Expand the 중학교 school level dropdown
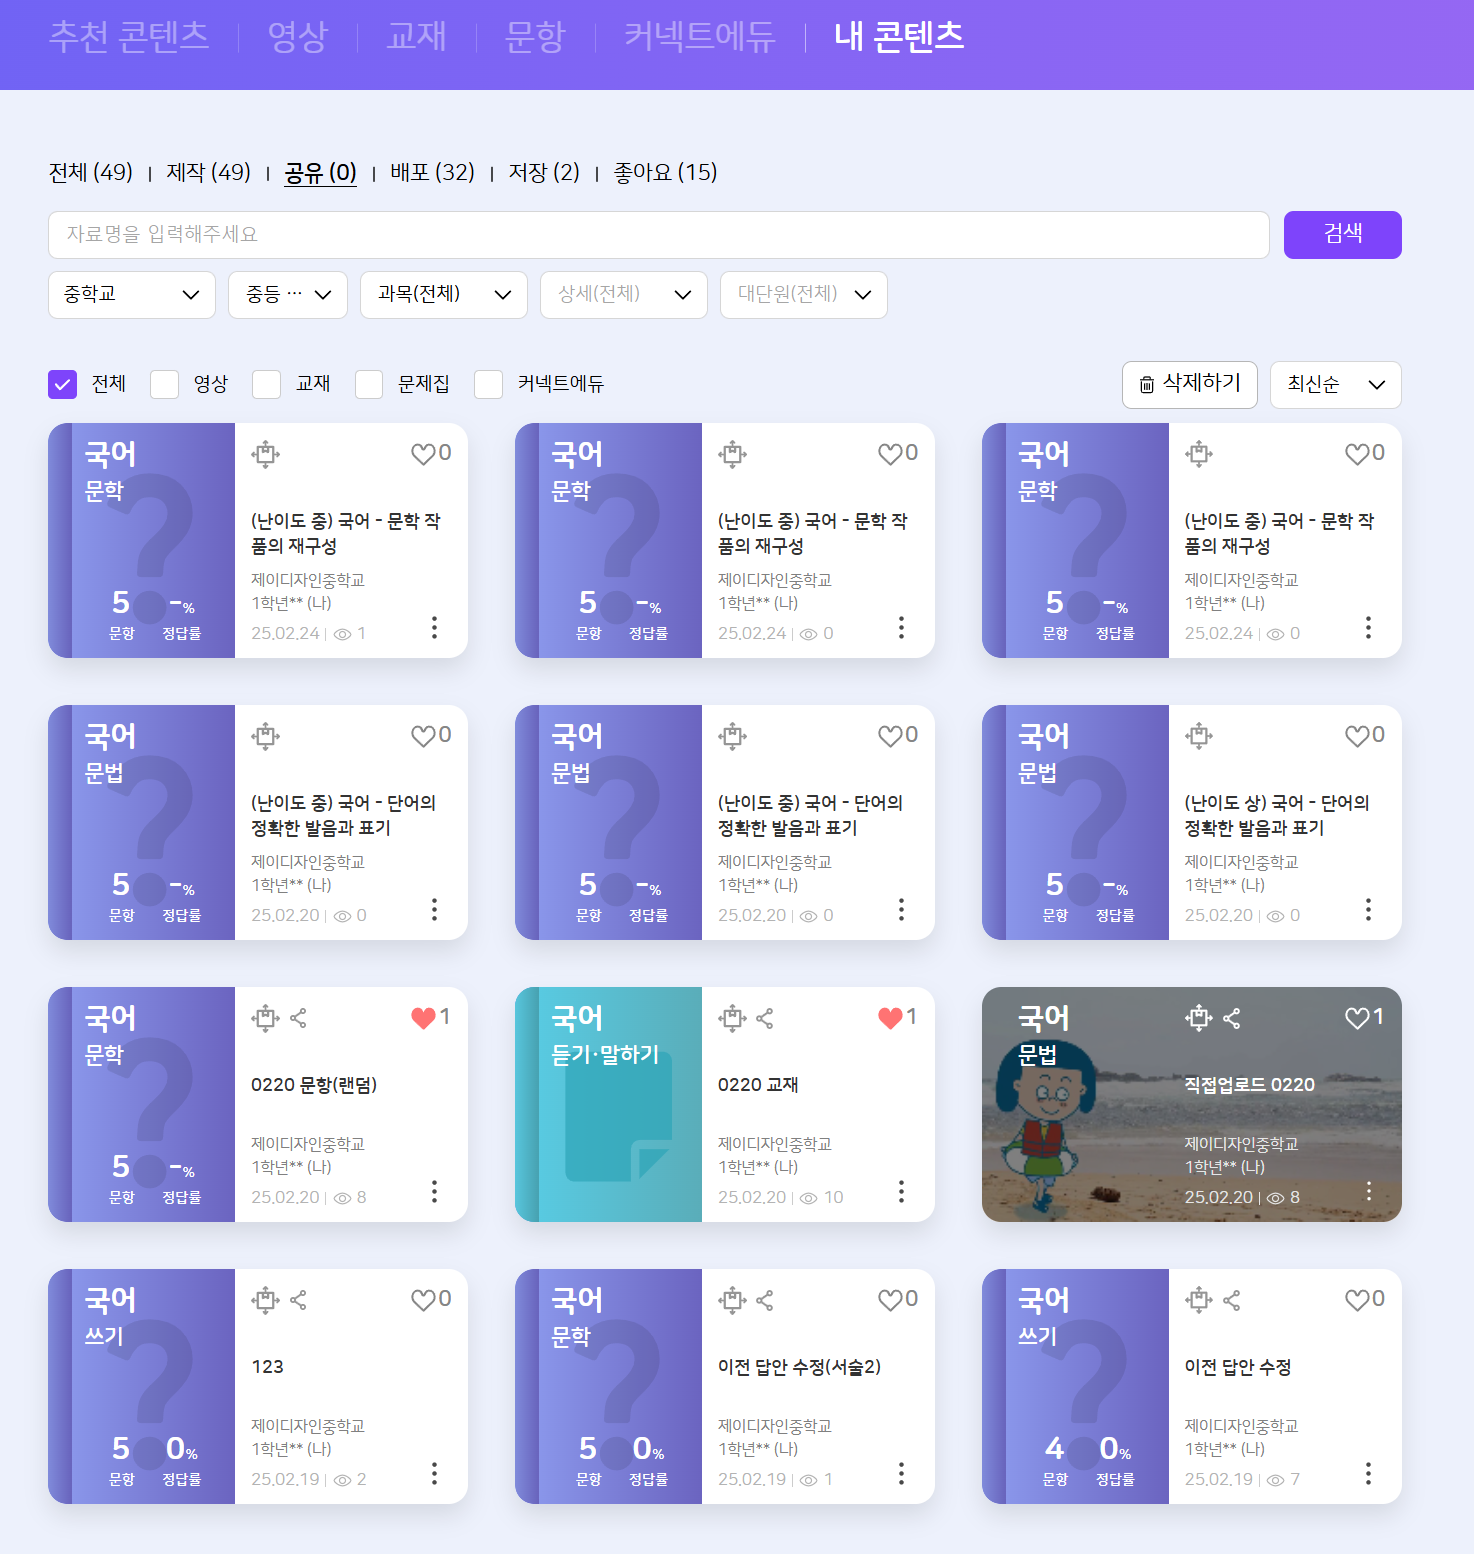Screen dimensions: 1474x1554 (x=132, y=295)
